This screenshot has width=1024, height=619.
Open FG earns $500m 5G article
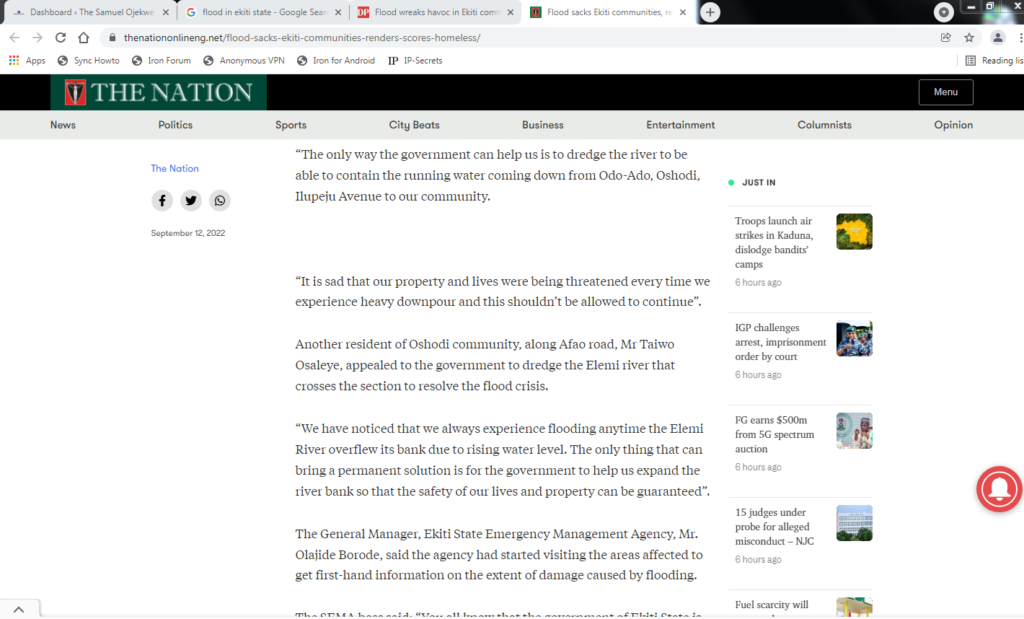pos(775,434)
